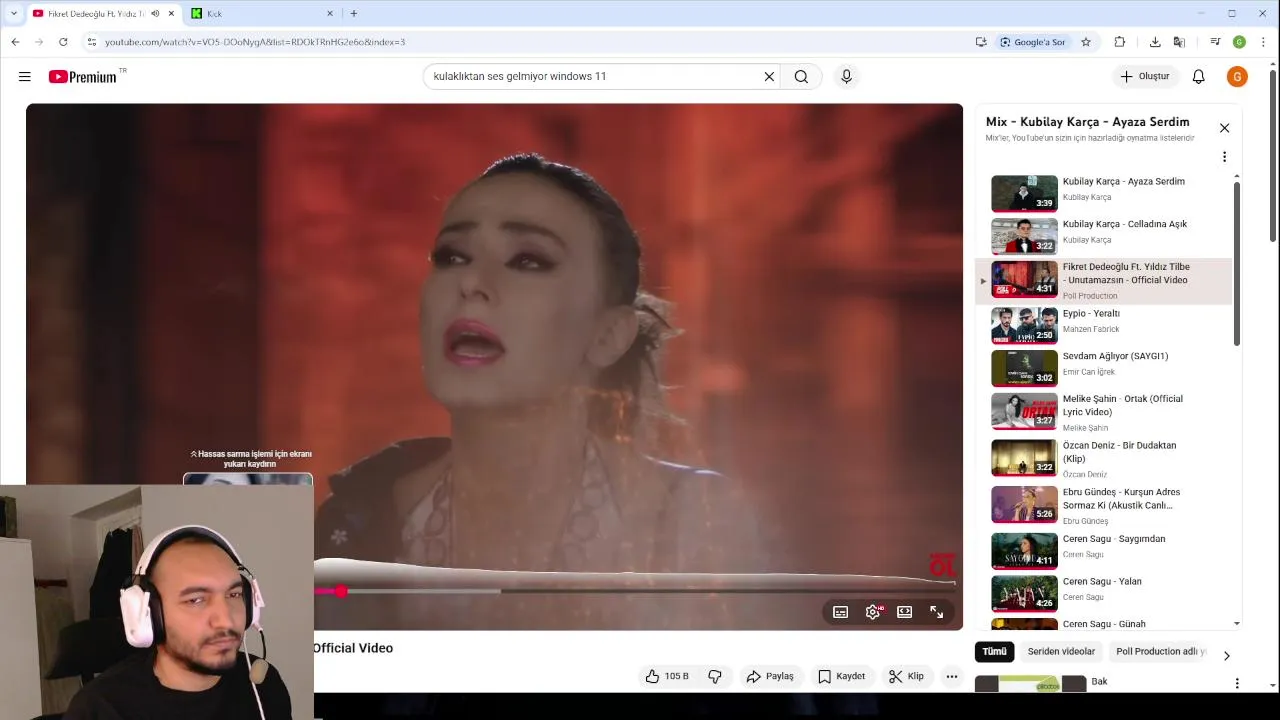This screenshot has height=720, width=1280.
Task: Open a new browser tab with plus
Action: pyautogui.click(x=353, y=14)
